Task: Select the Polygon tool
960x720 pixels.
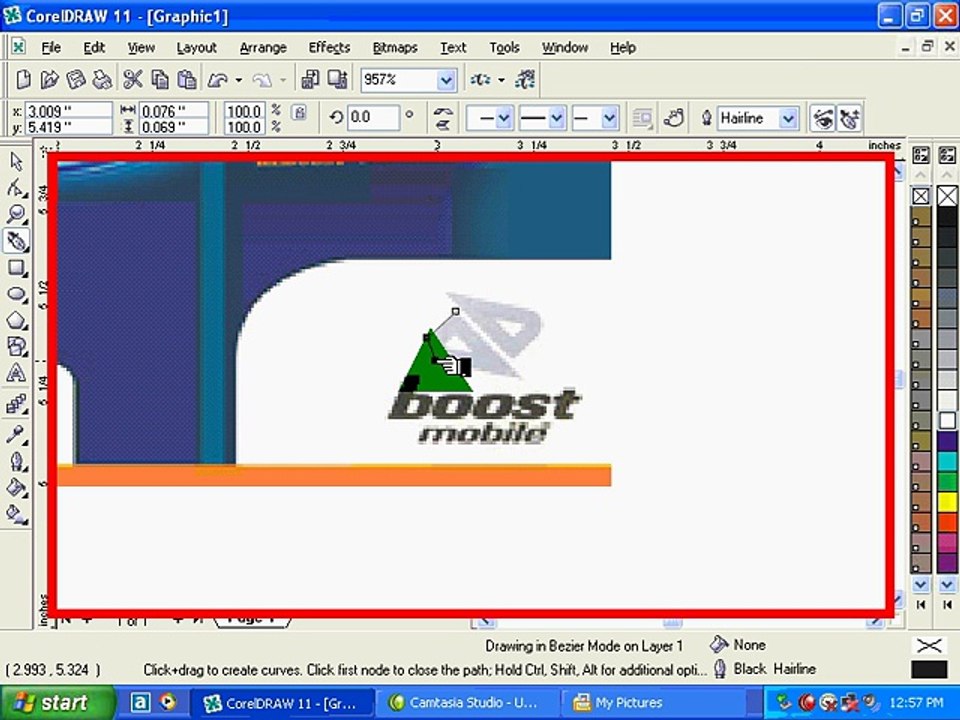Action: [x=16, y=320]
